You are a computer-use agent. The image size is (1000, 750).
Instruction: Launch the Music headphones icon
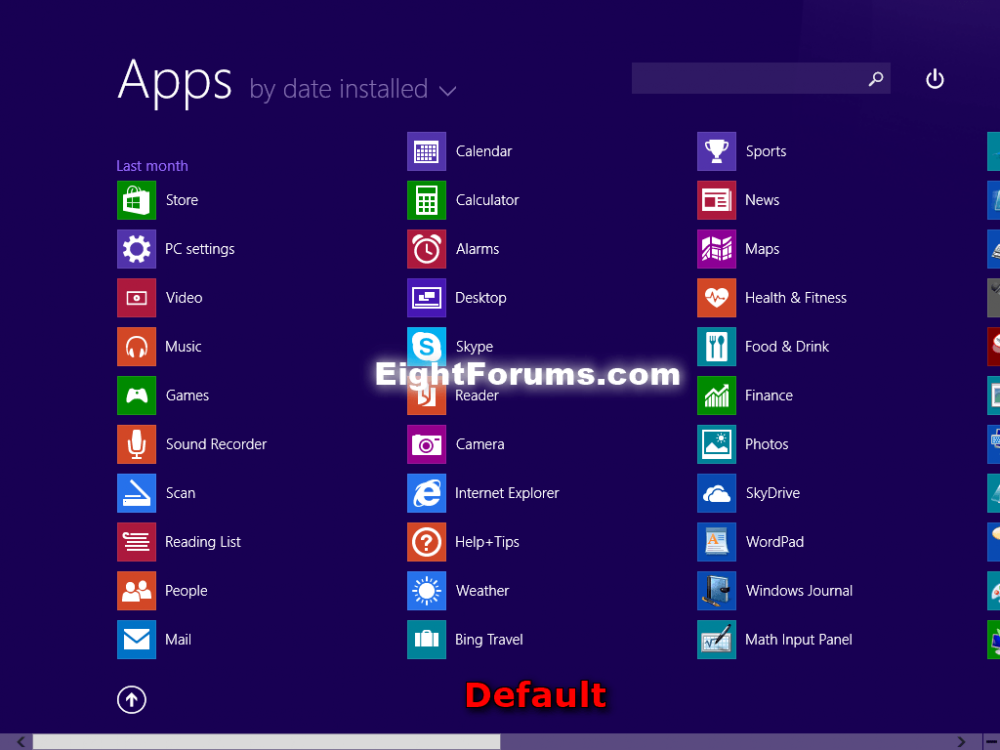click(136, 346)
